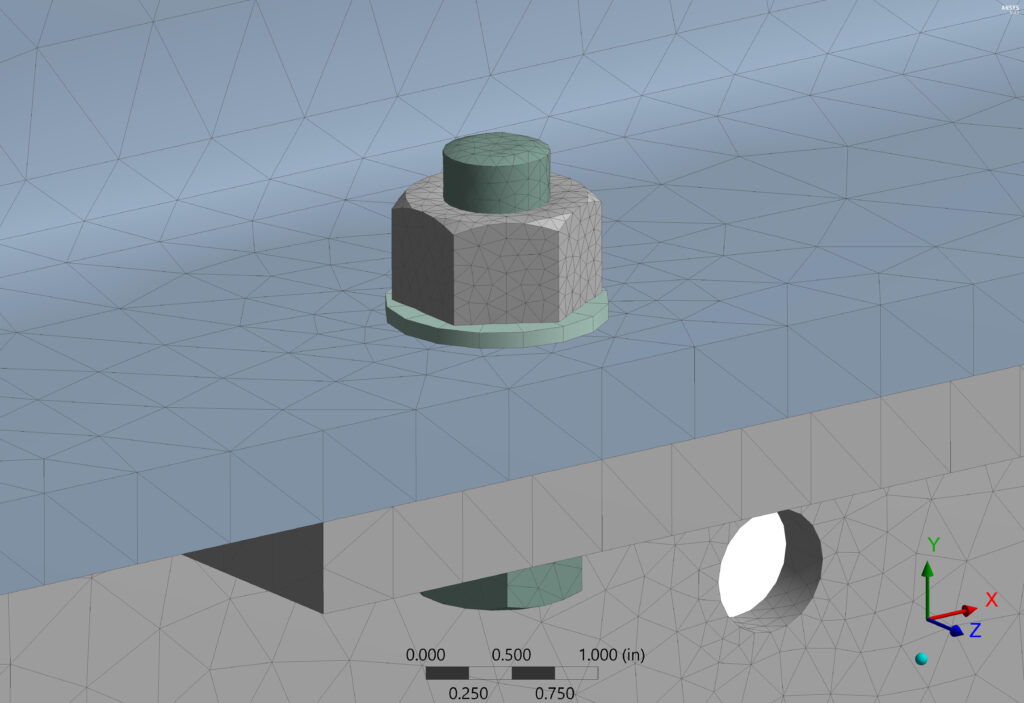Click inside the circular bolt hole in the plate
Viewport: 1024px width, 703px height.
768,563
